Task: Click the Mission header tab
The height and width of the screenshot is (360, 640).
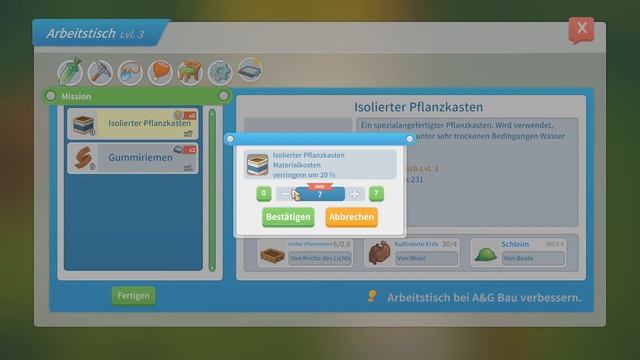Action: click(x=137, y=96)
